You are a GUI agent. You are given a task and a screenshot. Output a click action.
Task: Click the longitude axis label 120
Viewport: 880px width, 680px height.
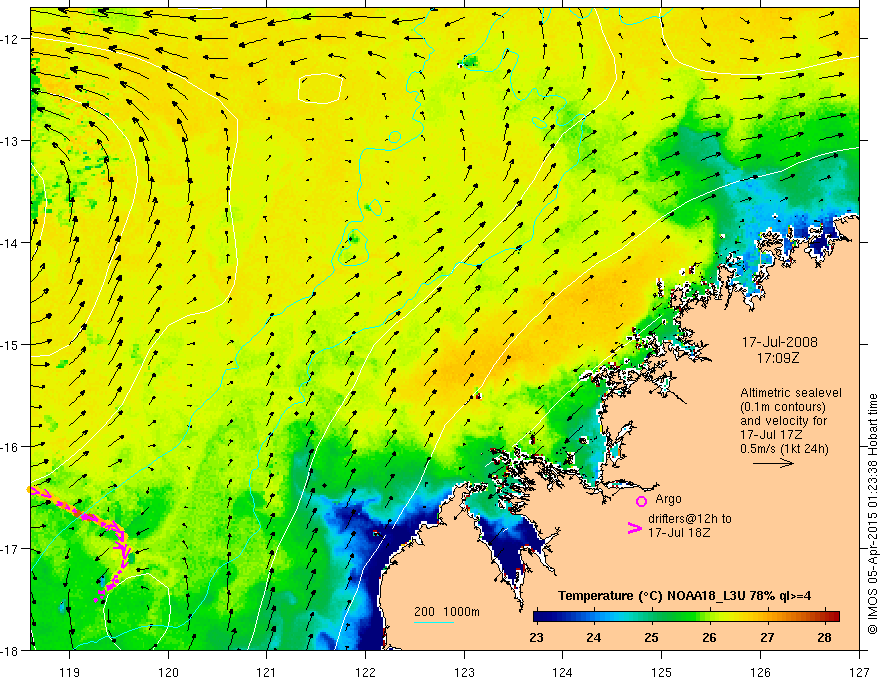click(168, 672)
